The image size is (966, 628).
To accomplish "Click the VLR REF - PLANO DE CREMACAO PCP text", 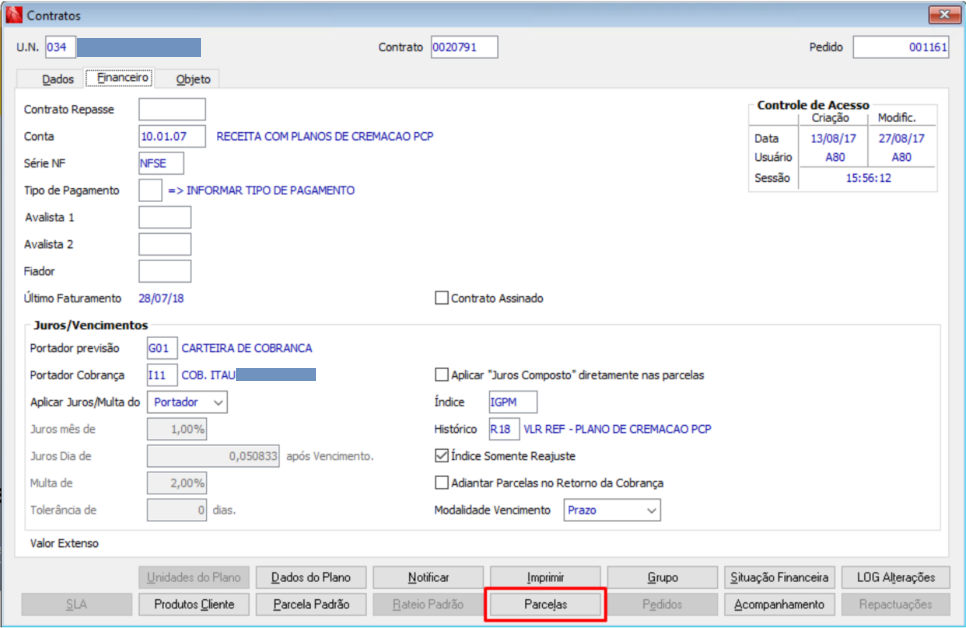I will [x=617, y=429].
